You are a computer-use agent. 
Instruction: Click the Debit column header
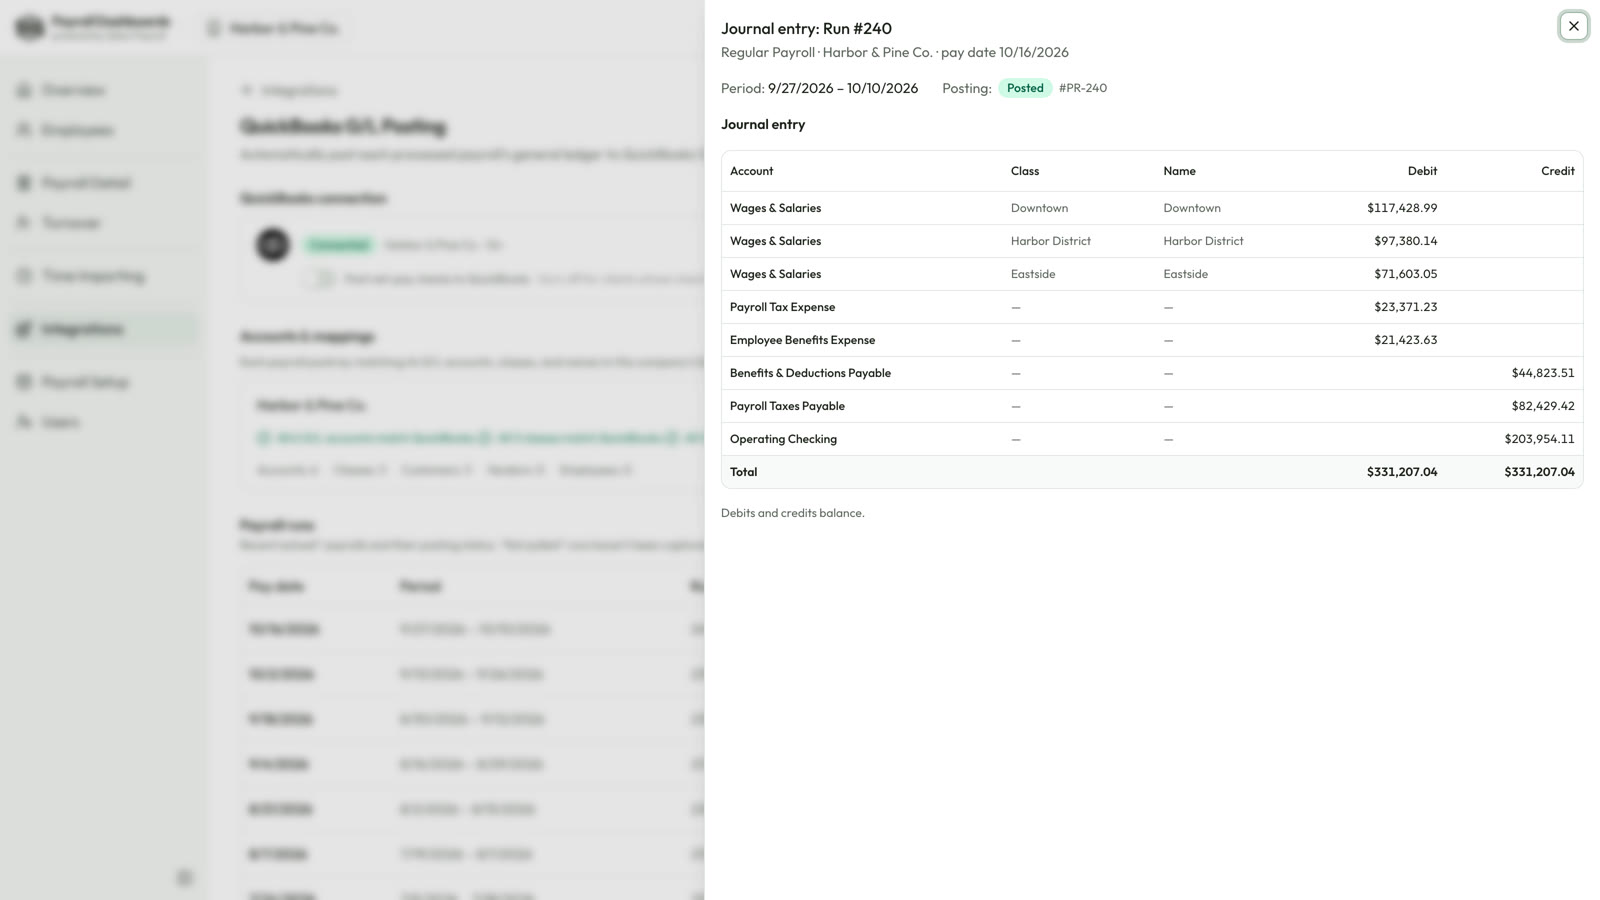(1422, 171)
